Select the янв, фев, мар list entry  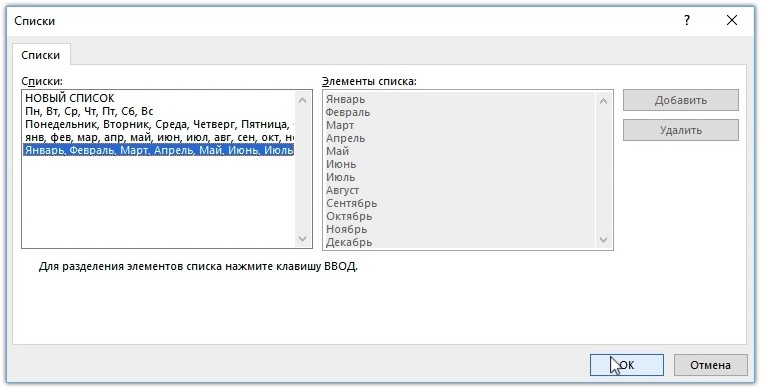tap(159, 137)
